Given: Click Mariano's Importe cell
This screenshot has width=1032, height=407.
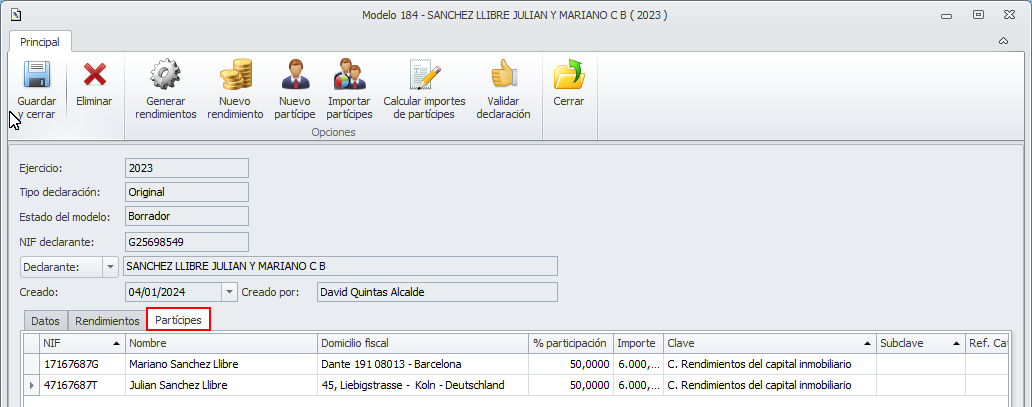Looking at the screenshot, I should click(638, 364).
